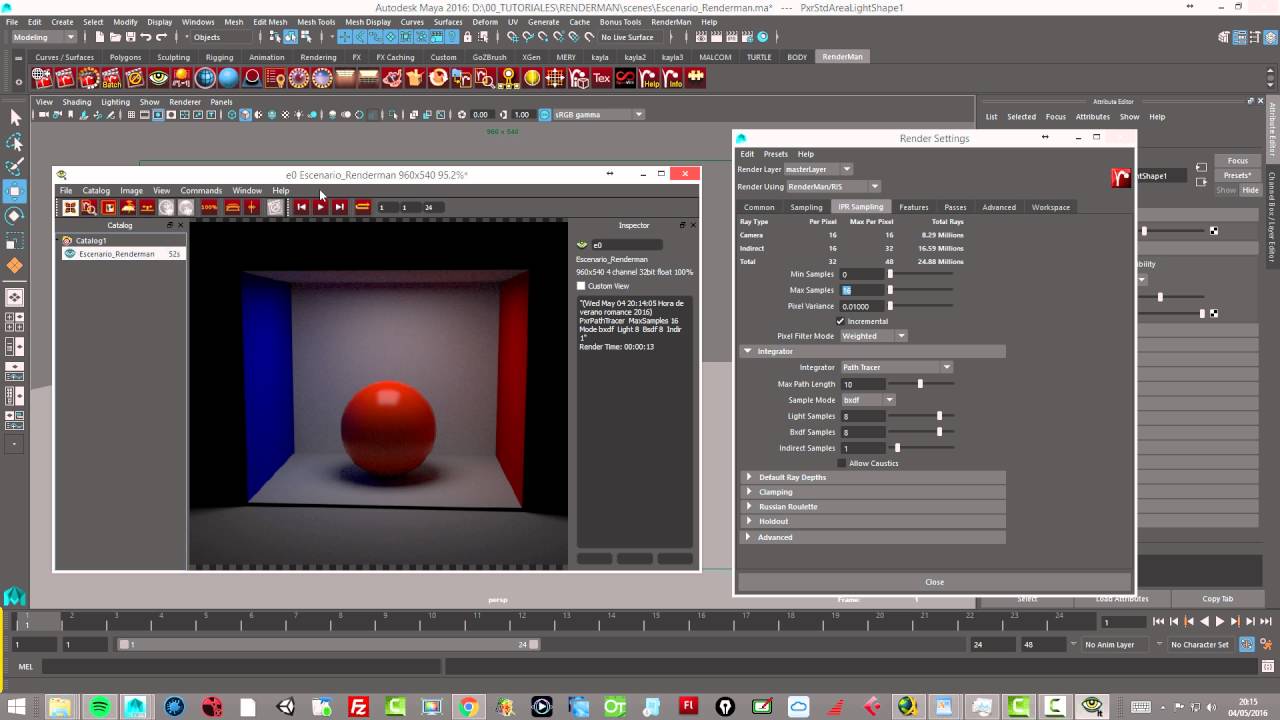
Task: Click Spotify in the Windows taskbar
Action: 99,707
